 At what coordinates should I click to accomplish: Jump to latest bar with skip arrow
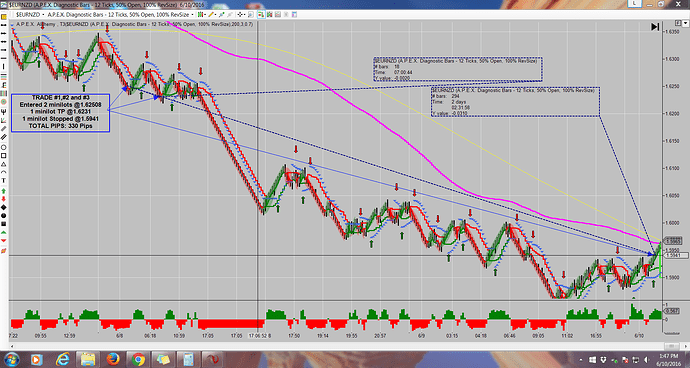[x=655, y=27]
